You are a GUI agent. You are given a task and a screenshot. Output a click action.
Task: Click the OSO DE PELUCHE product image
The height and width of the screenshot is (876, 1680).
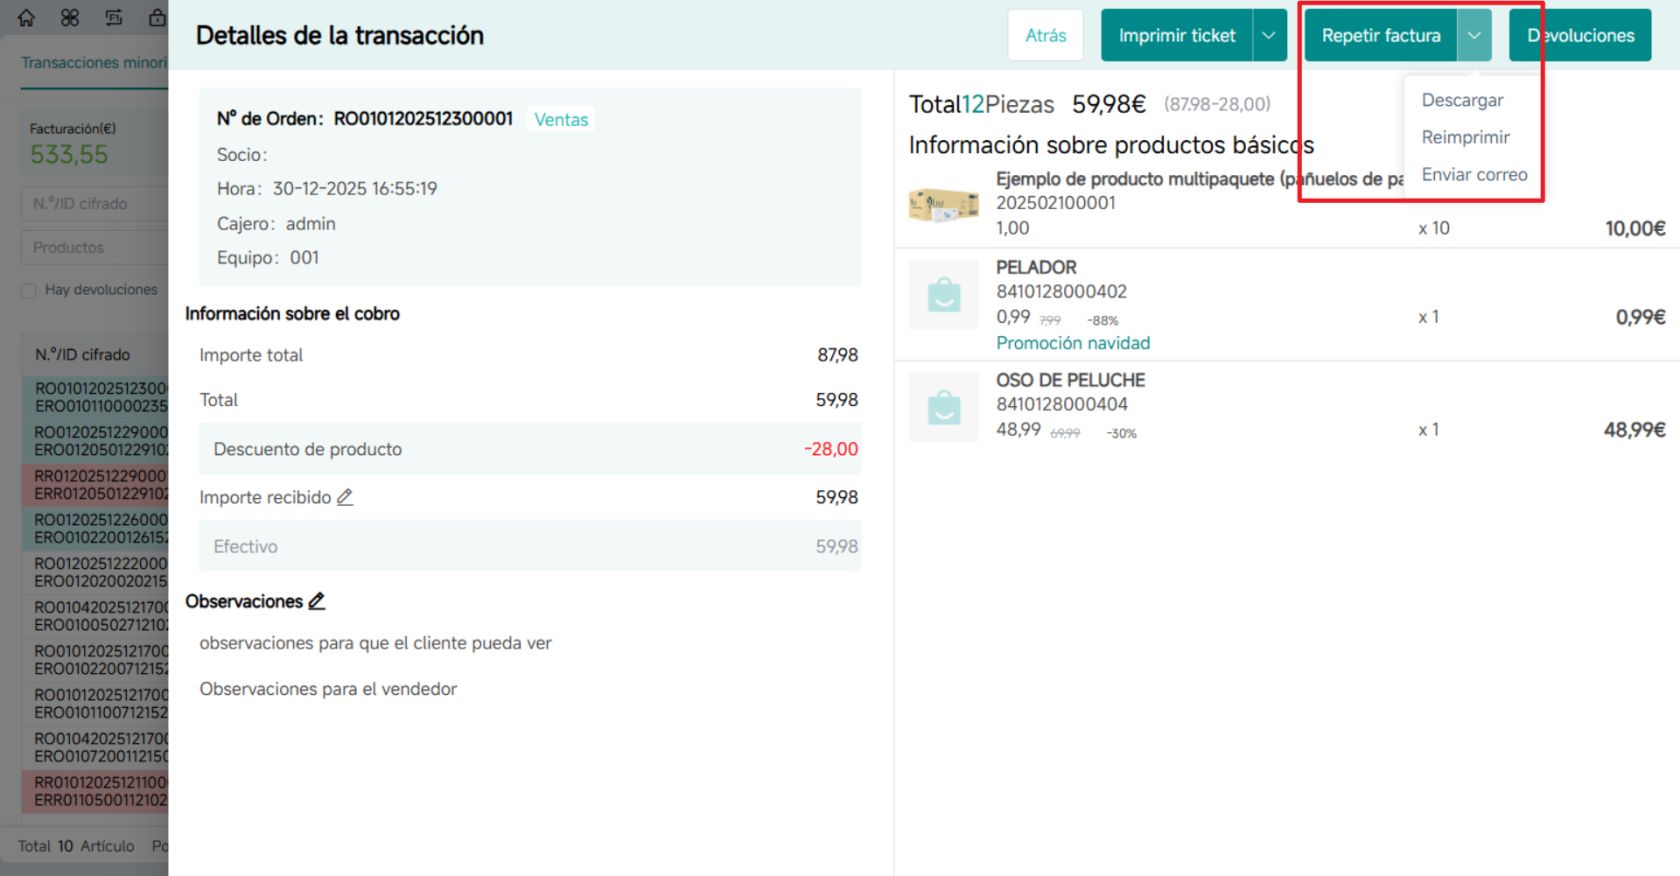pyautogui.click(x=944, y=407)
